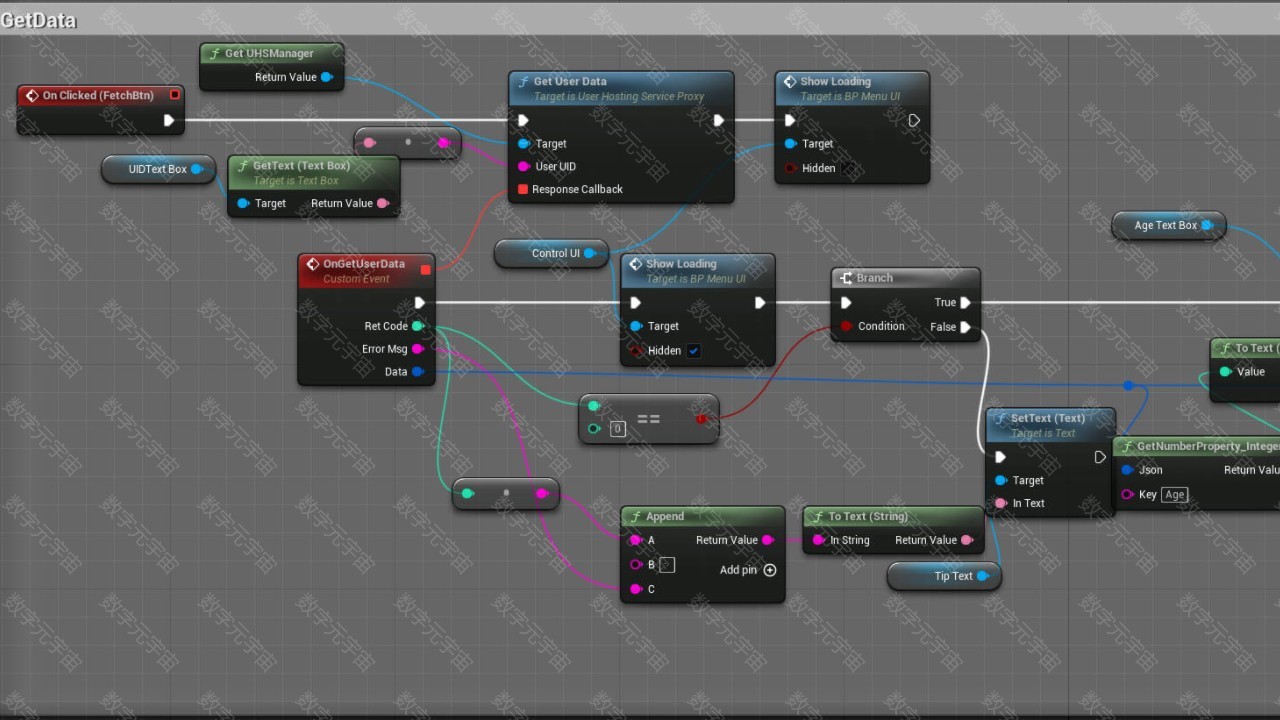The height and width of the screenshot is (720, 1280).
Task: Click the Age Text Box output pin
Action: (x=1207, y=225)
